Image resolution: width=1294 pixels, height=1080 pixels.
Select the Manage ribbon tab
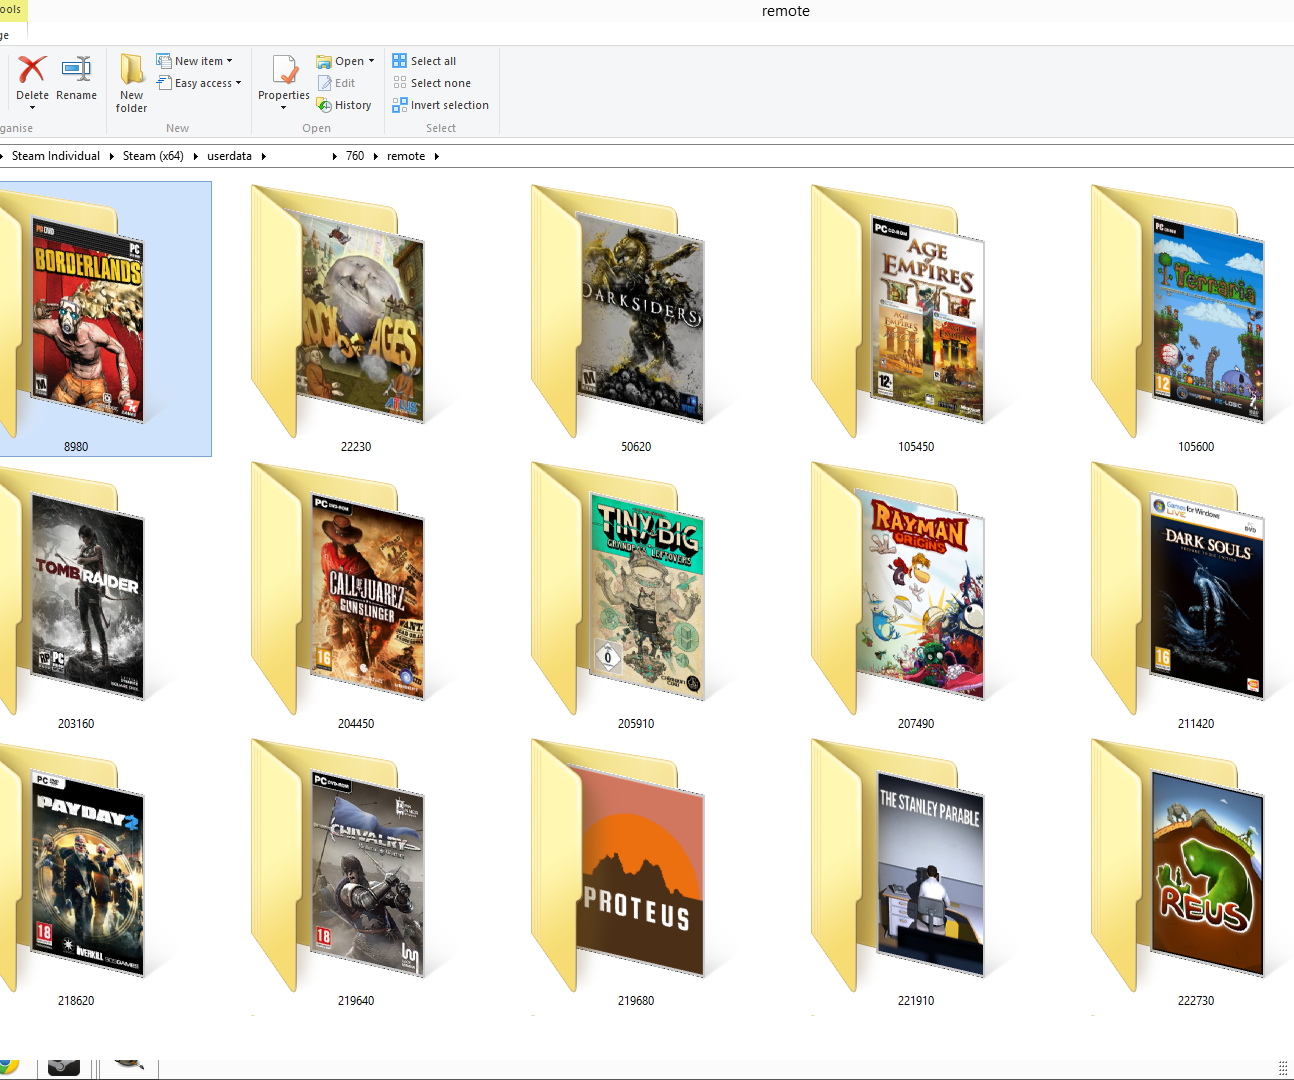[x=8, y=33]
